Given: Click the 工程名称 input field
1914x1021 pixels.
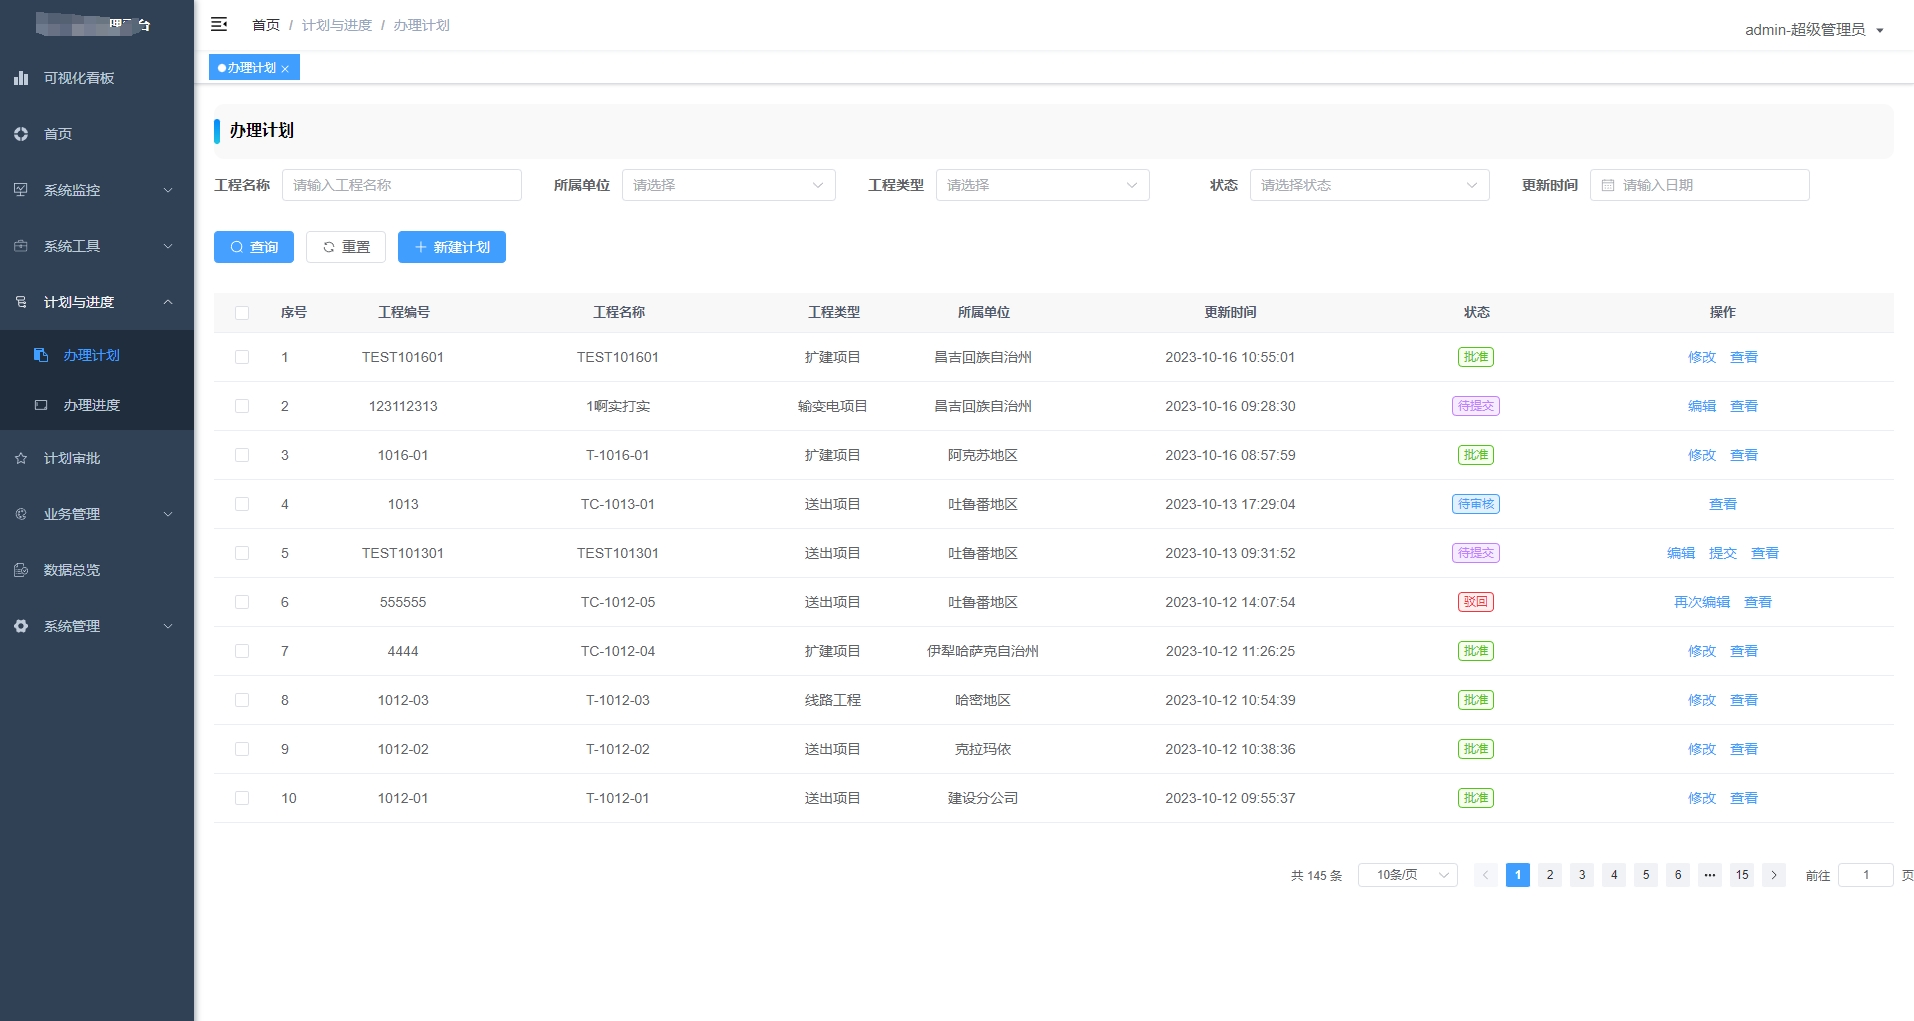Looking at the screenshot, I should [x=402, y=185].
